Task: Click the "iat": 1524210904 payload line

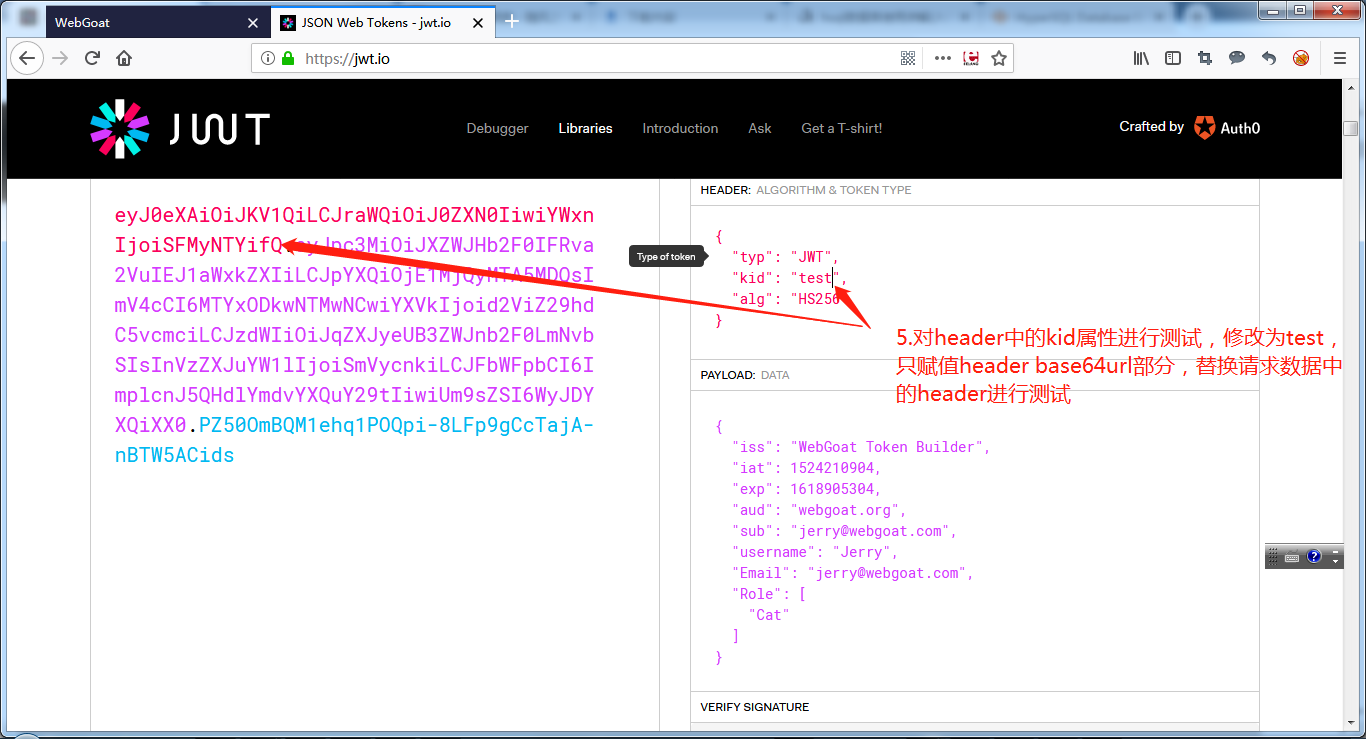Action: 807,468
